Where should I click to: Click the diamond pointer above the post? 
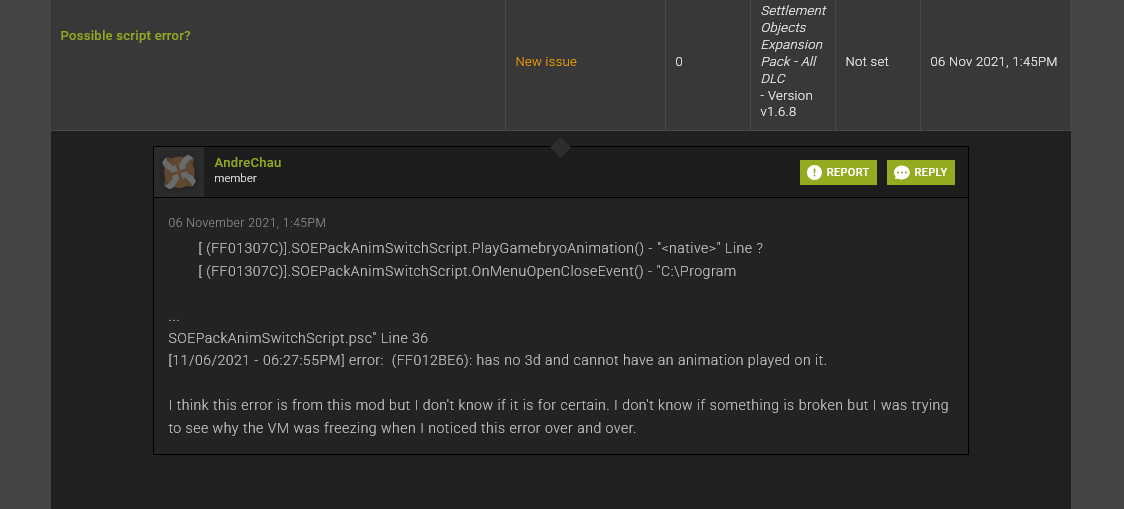pyautogui.click(x=561, y=148)
